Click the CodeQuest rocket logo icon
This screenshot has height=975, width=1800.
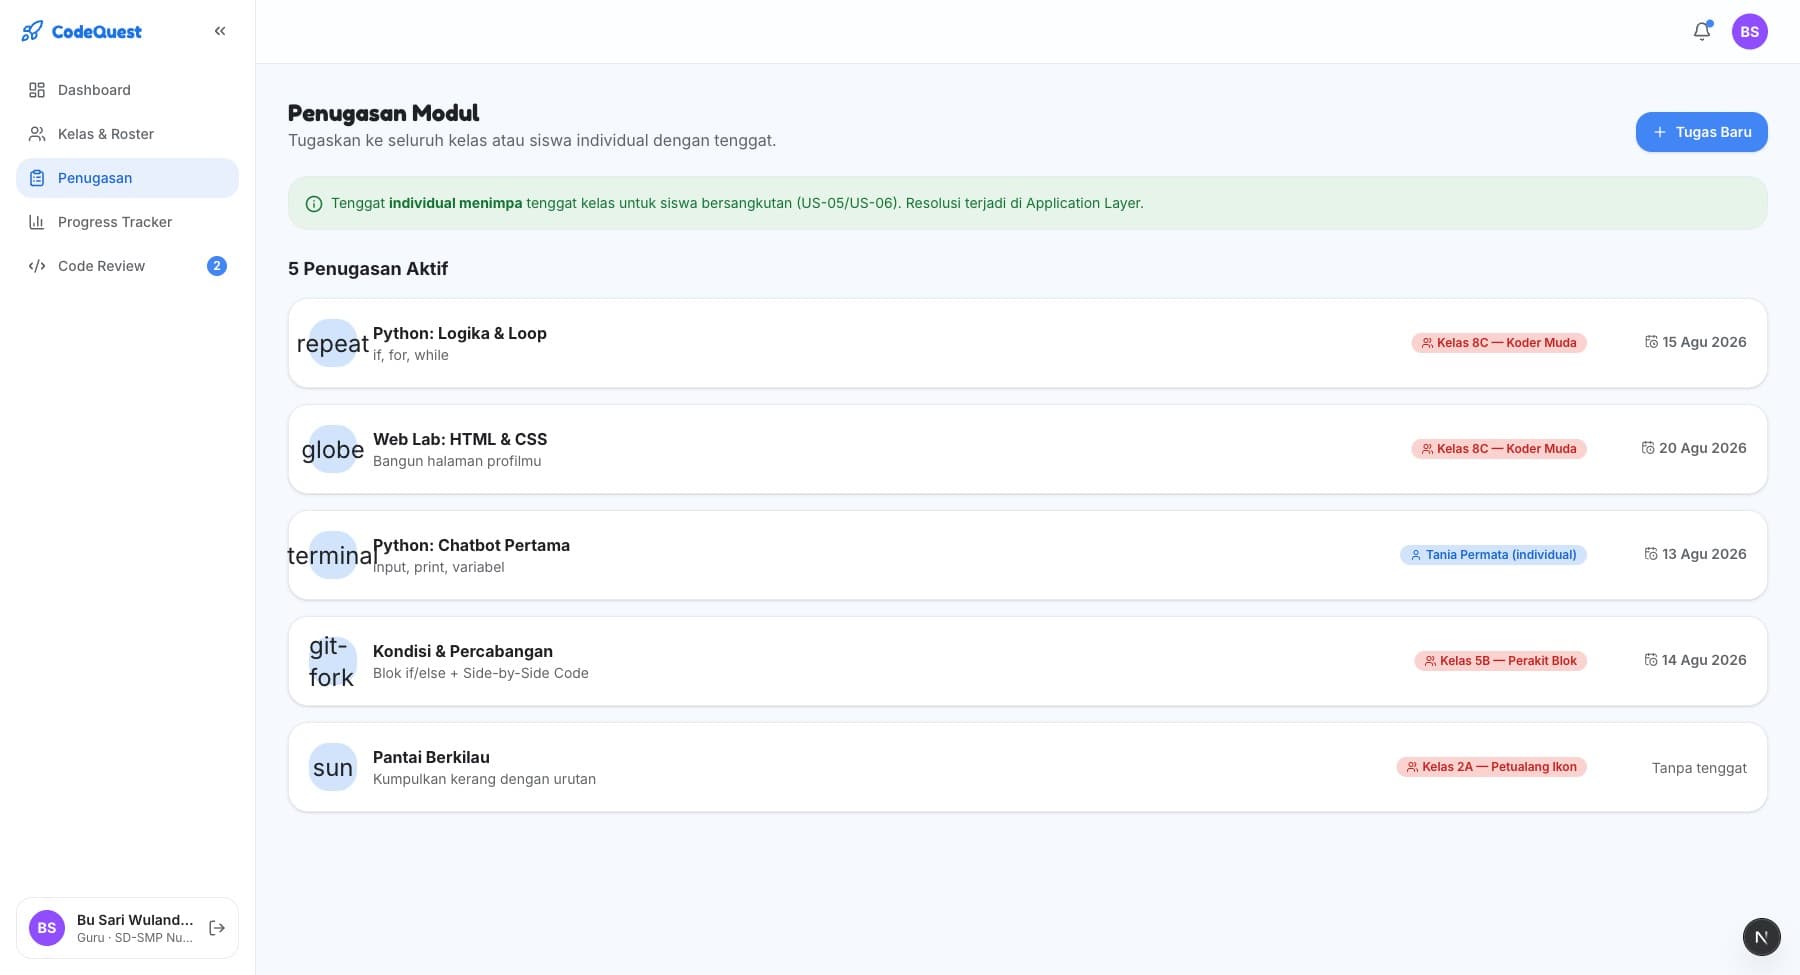point(32,31)
